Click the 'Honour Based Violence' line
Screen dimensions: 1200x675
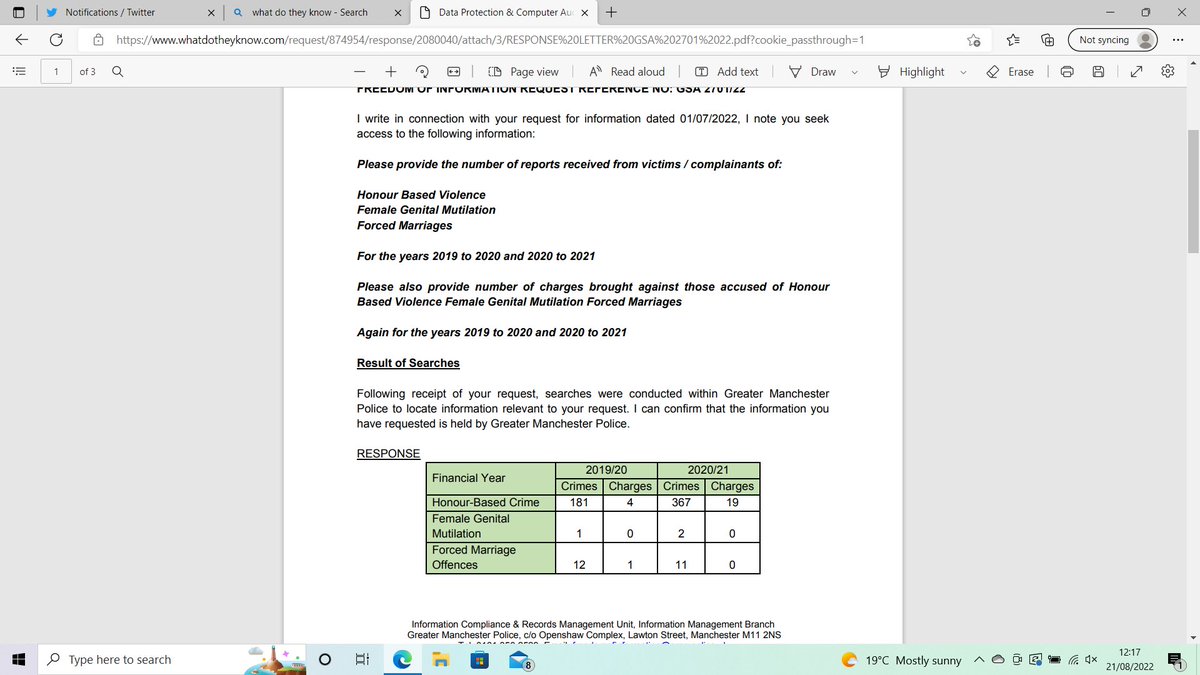pos(421,194)
